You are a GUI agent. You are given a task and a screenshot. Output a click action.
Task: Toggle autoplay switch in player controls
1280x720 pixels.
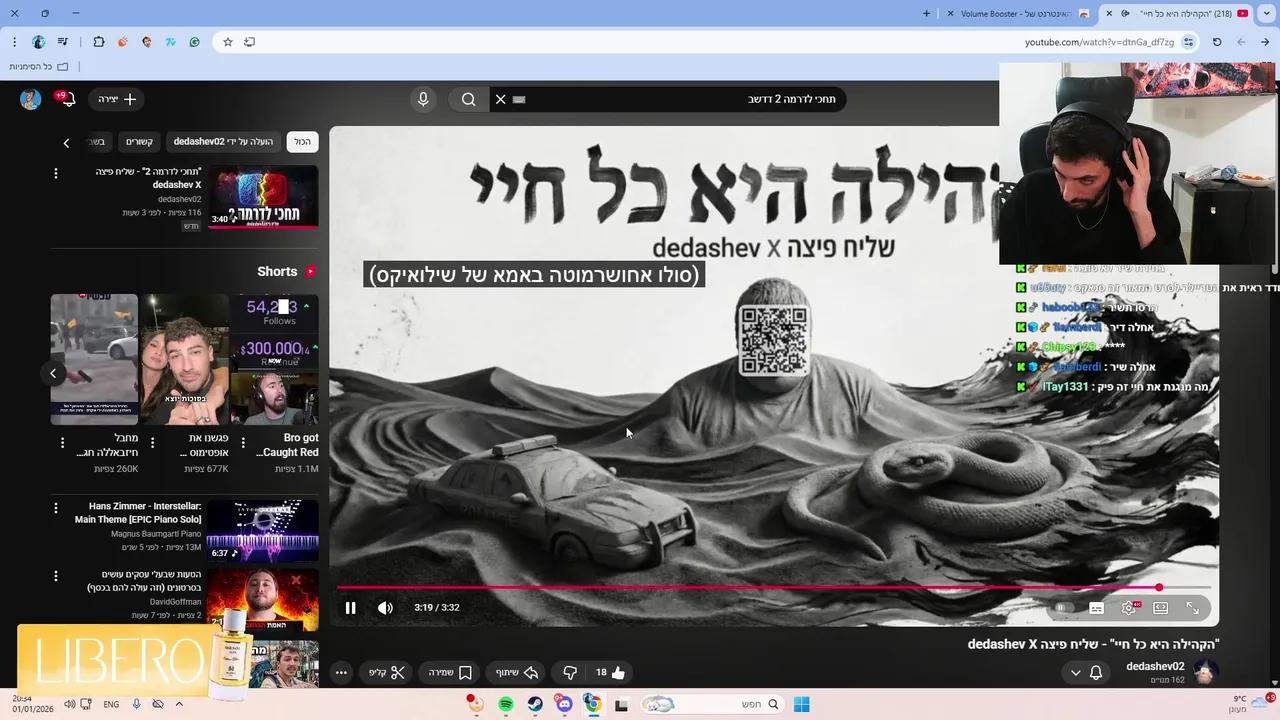[1064, 608]
